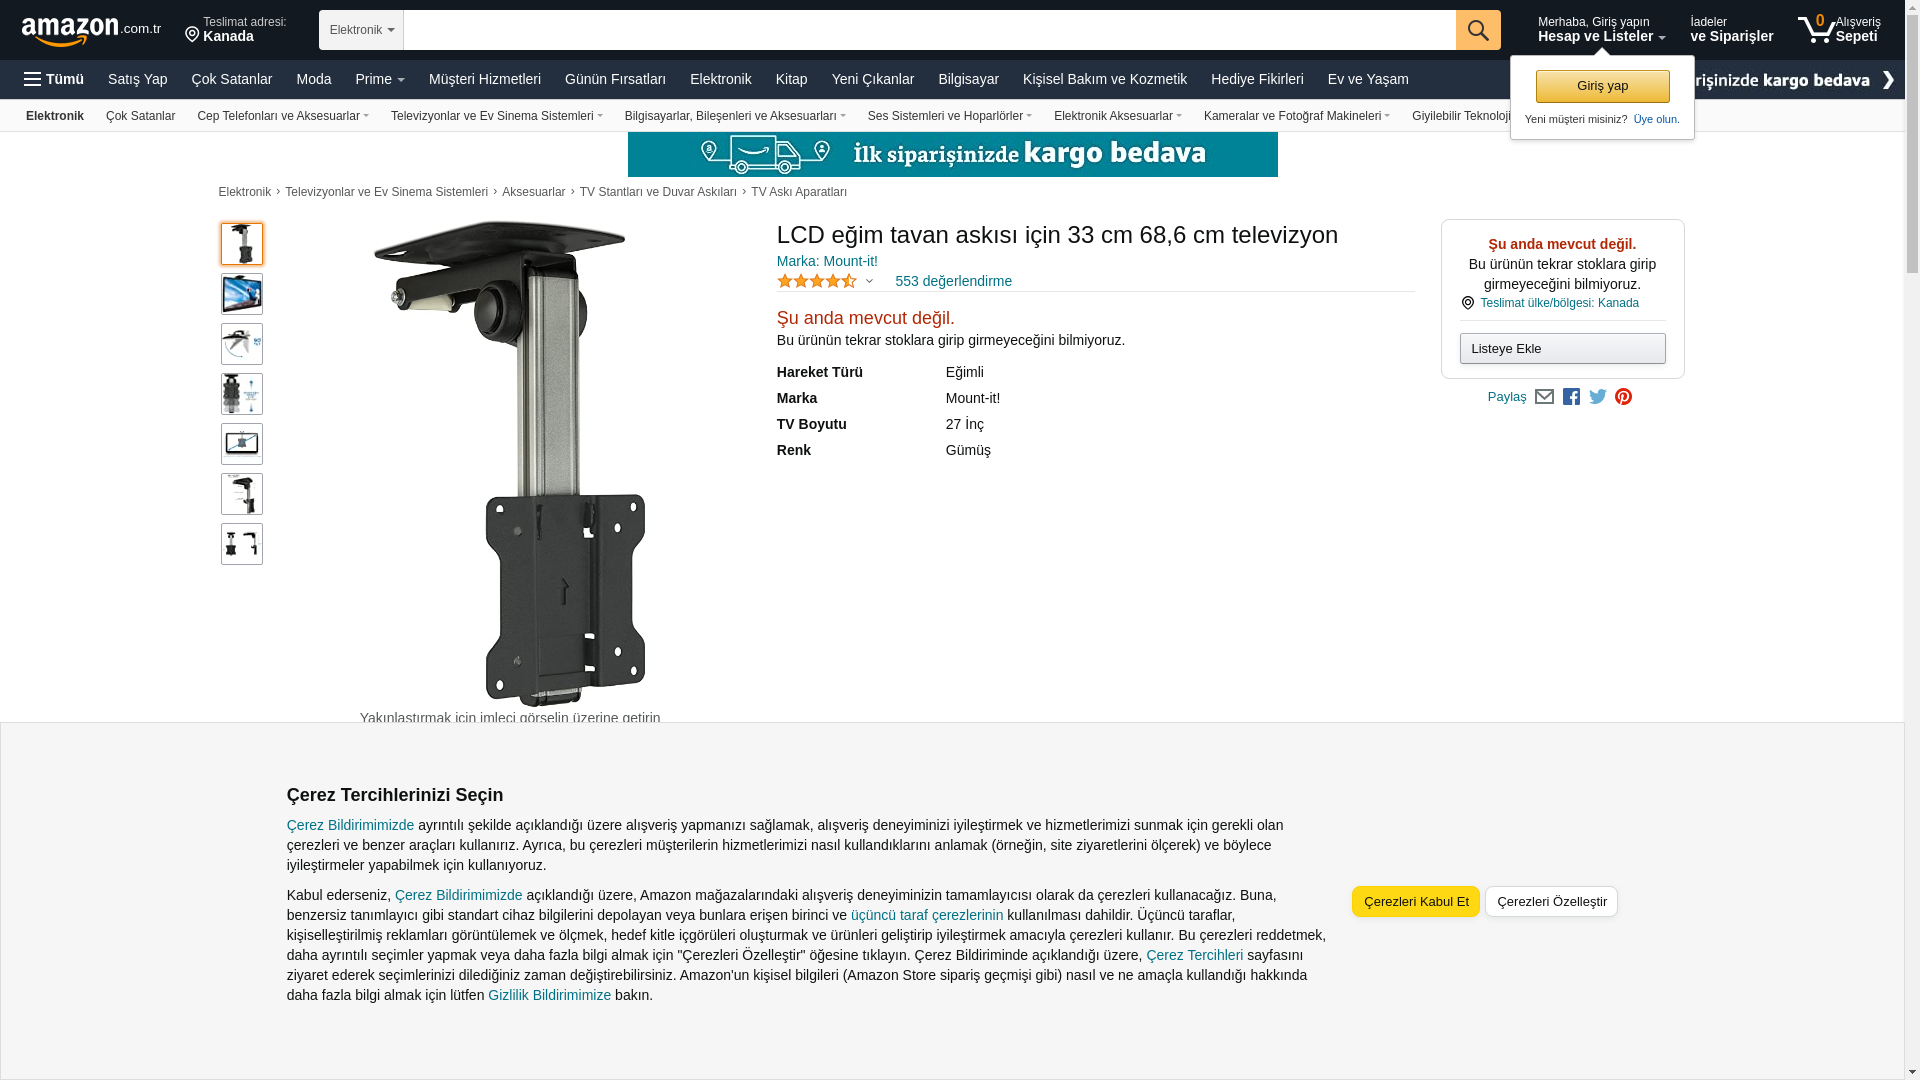Share product on Twitter
The height and width of the screenshot is (1080, 1920).
pyautogui.click(x=1597, y=397)
